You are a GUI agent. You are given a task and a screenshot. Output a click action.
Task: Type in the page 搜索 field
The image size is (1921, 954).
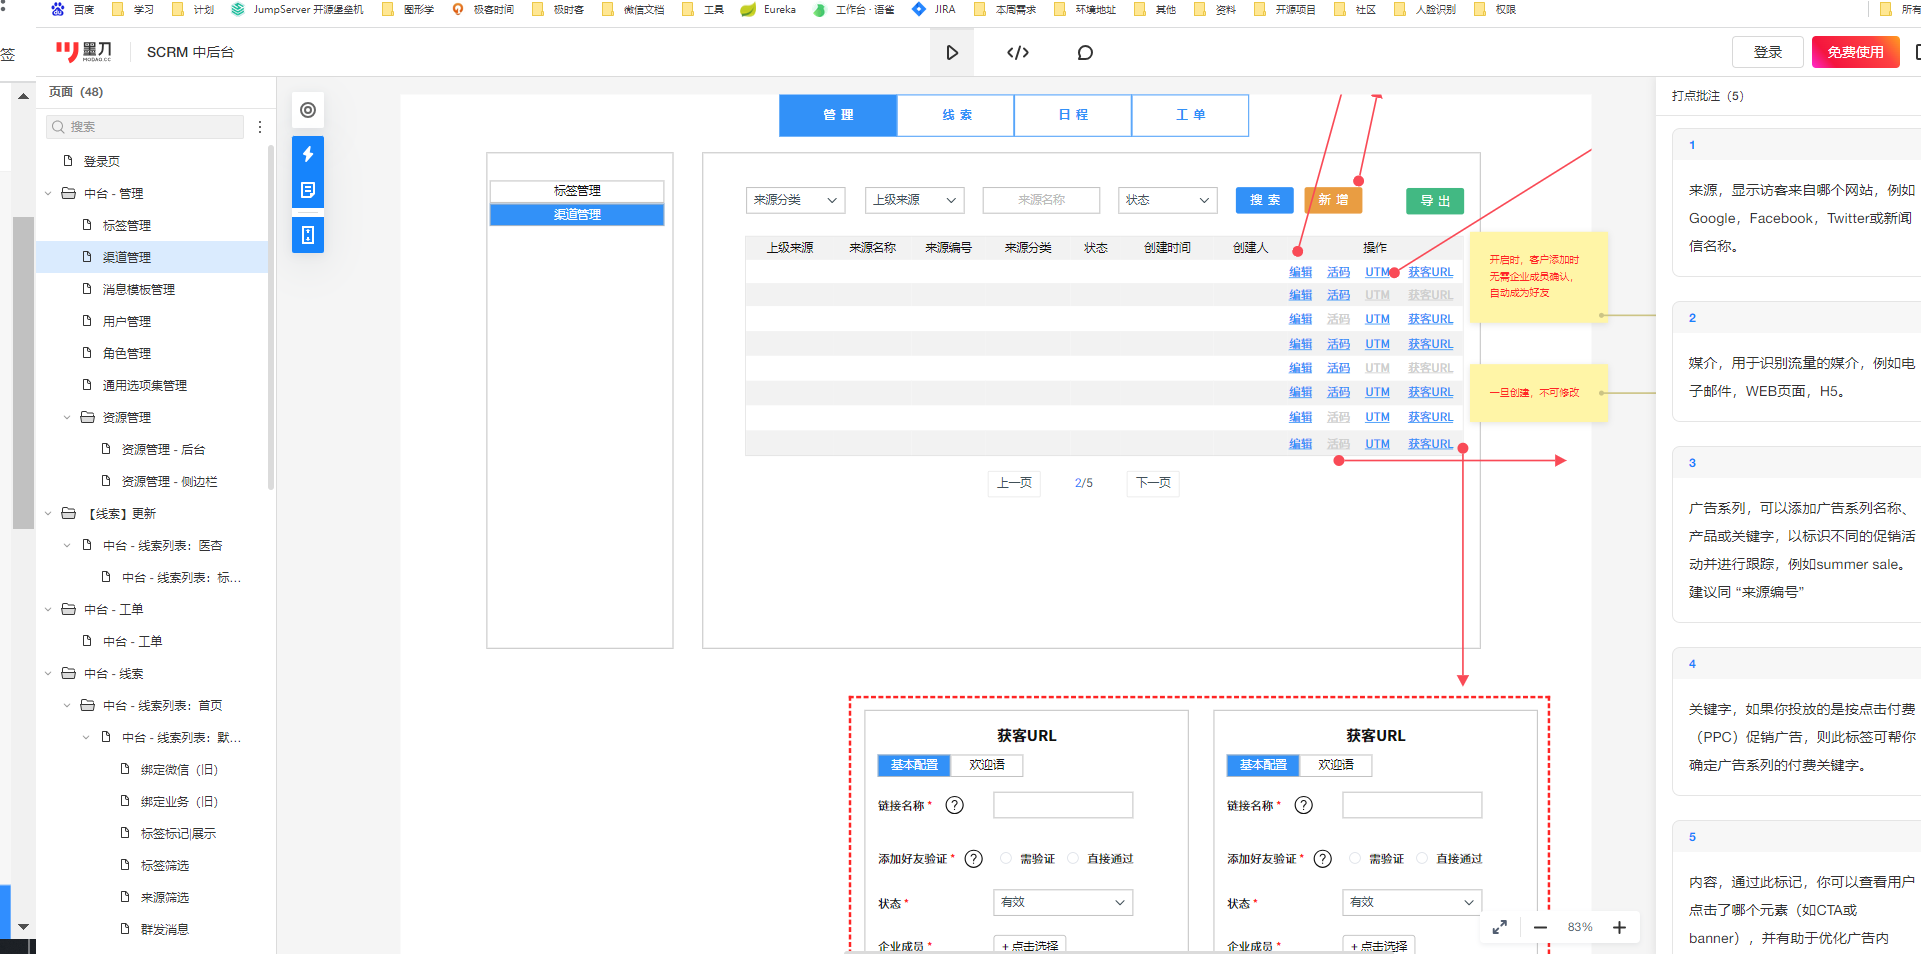pos(145,127)
